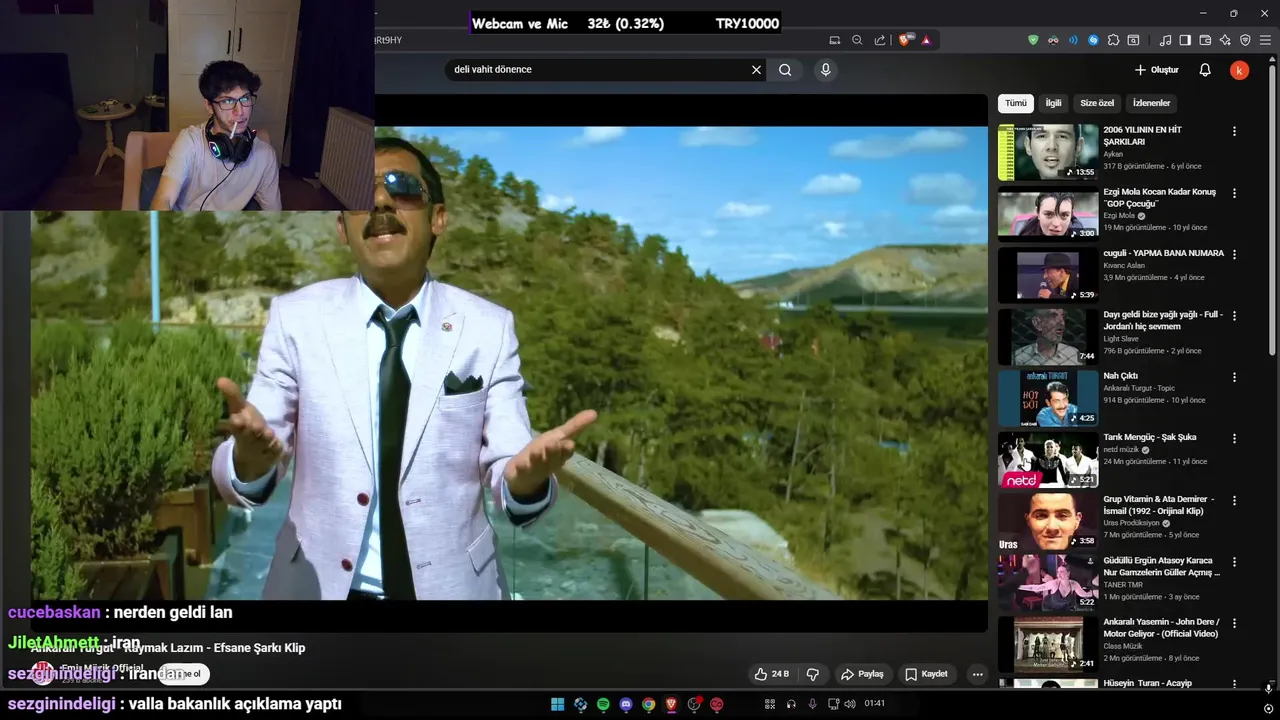Open Ezgi Mola 'GOP Çocuğu' thumbnail
Screen dimensions: 1280x720
(1048, 213)
